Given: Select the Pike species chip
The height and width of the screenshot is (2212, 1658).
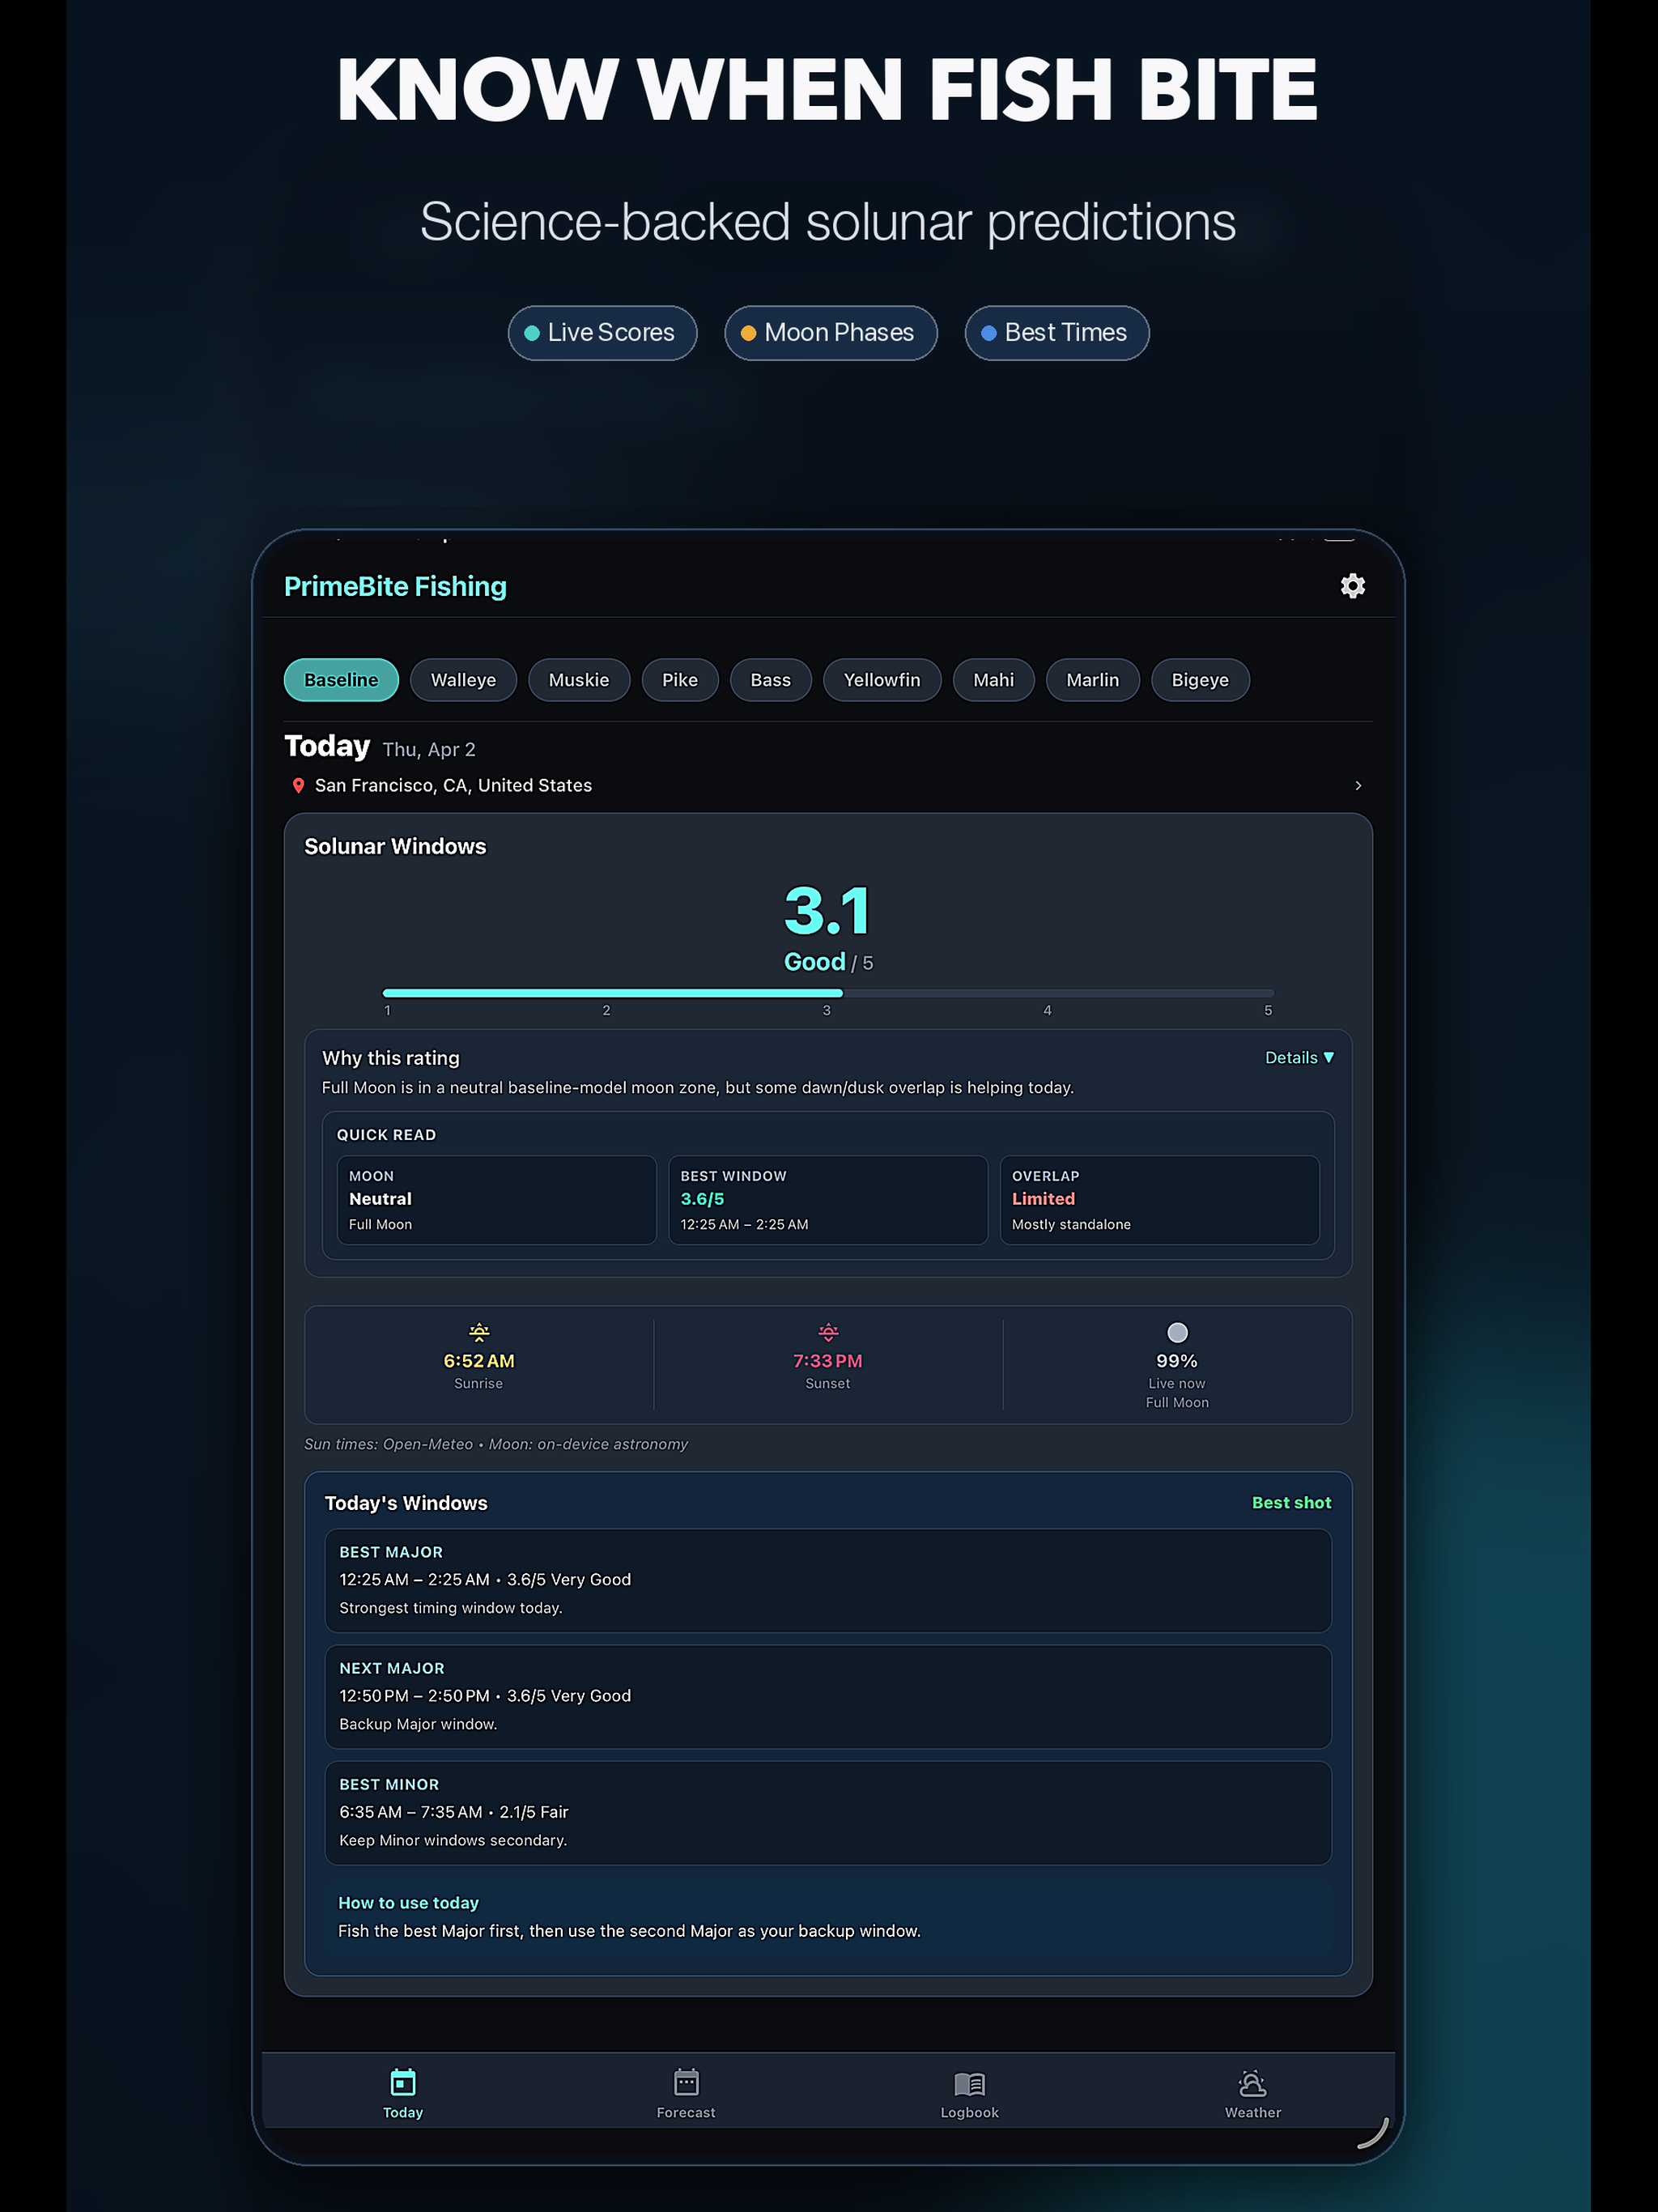Looking at the screenshot, I should [680, 680].
